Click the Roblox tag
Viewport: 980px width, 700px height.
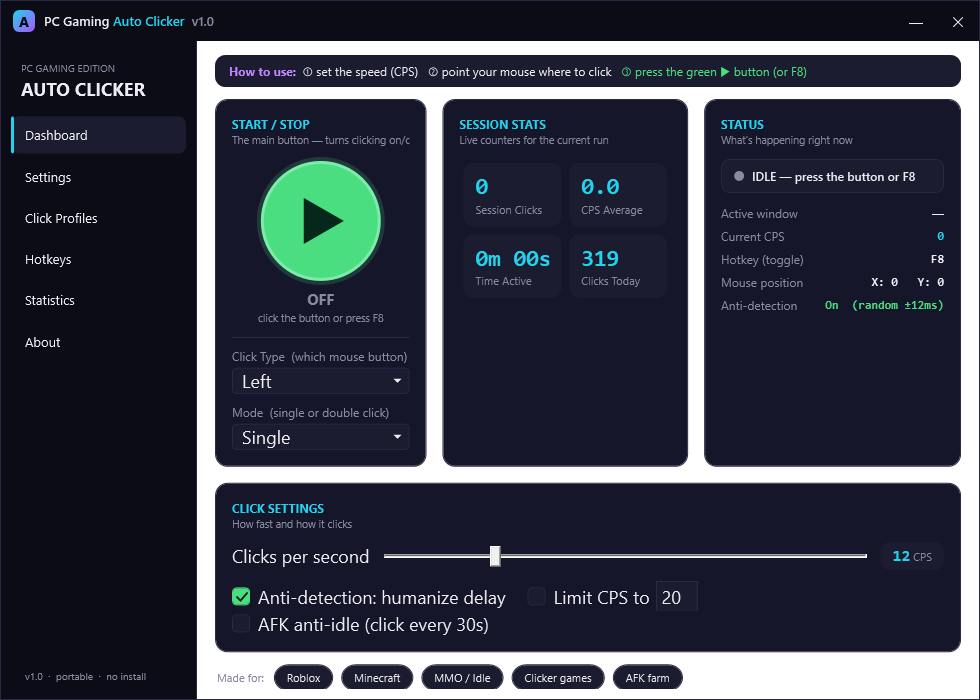point(303,678)
